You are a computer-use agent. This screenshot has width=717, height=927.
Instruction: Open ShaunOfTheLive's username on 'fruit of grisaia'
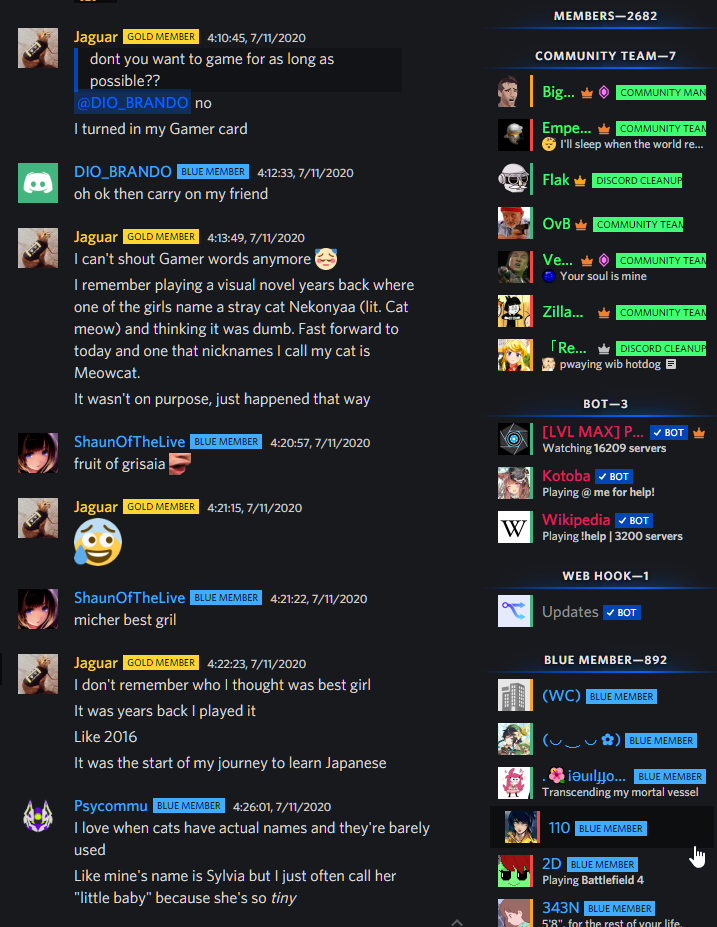pos(129,442)
